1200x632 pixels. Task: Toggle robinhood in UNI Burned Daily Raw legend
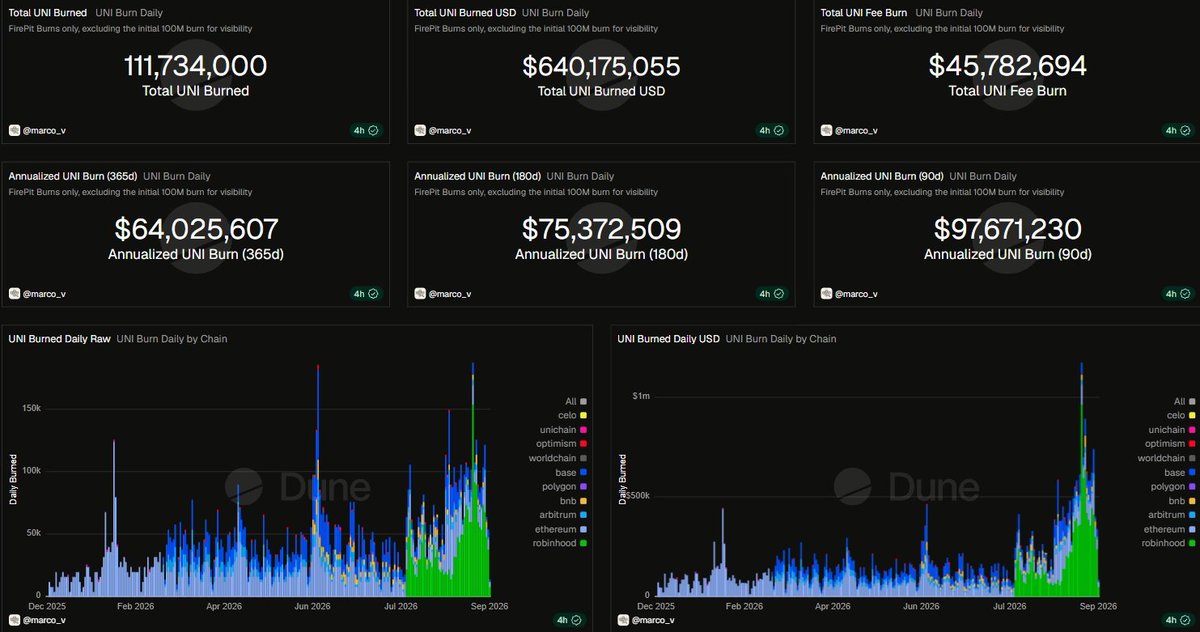pyautogui.click(x=560, y=543)
